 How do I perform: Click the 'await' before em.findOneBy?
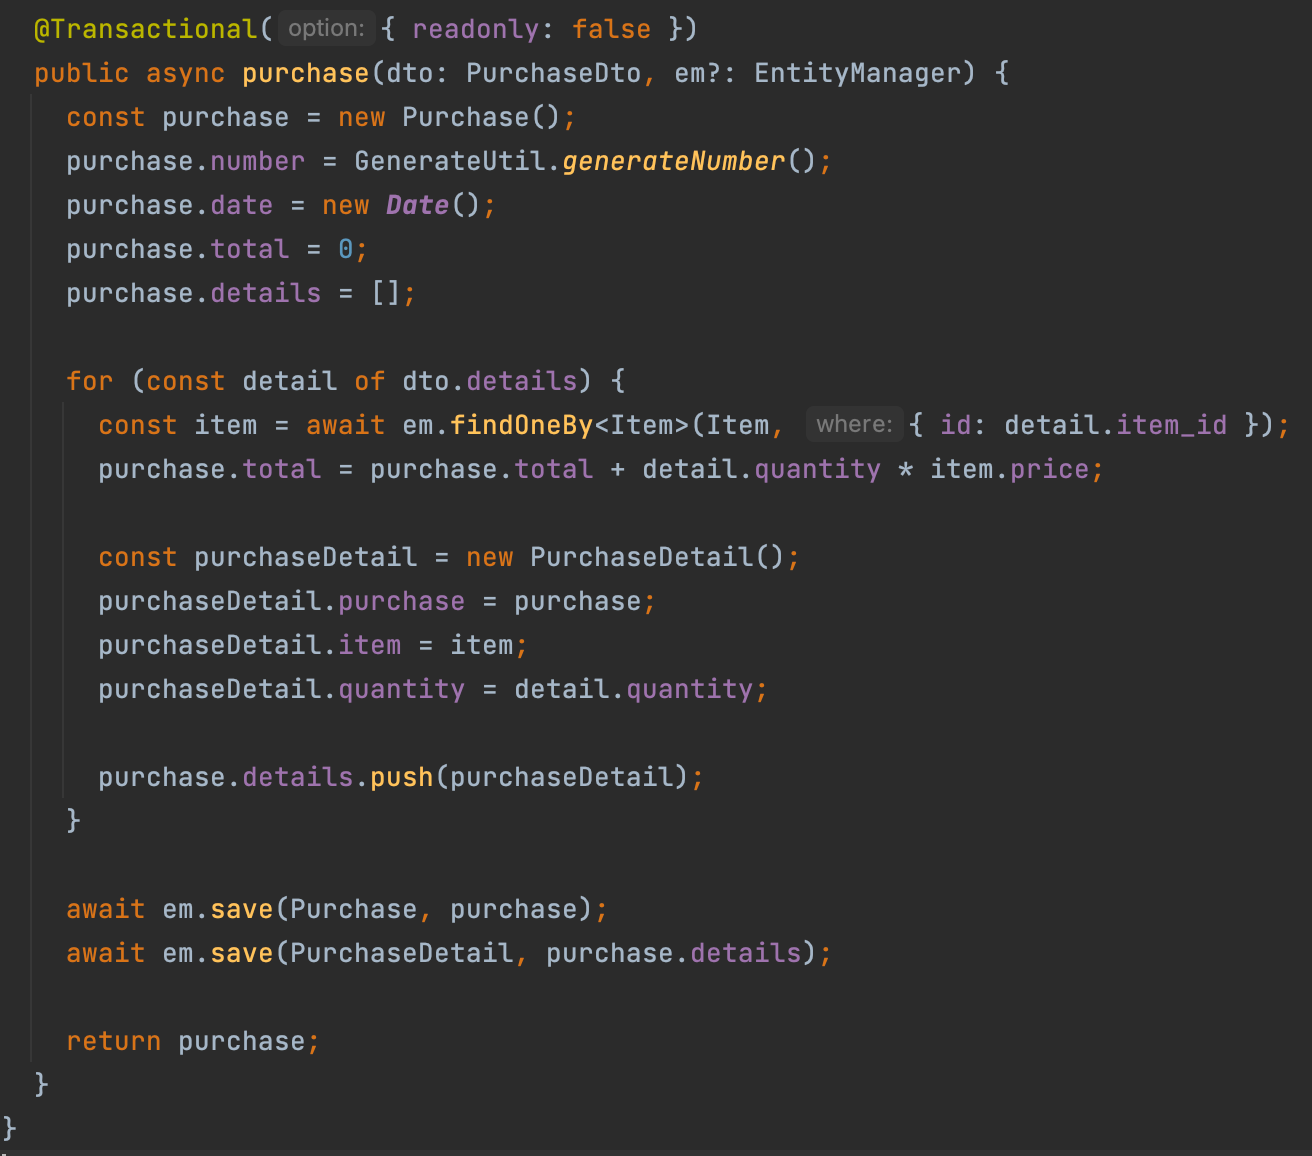pos(346,425)
